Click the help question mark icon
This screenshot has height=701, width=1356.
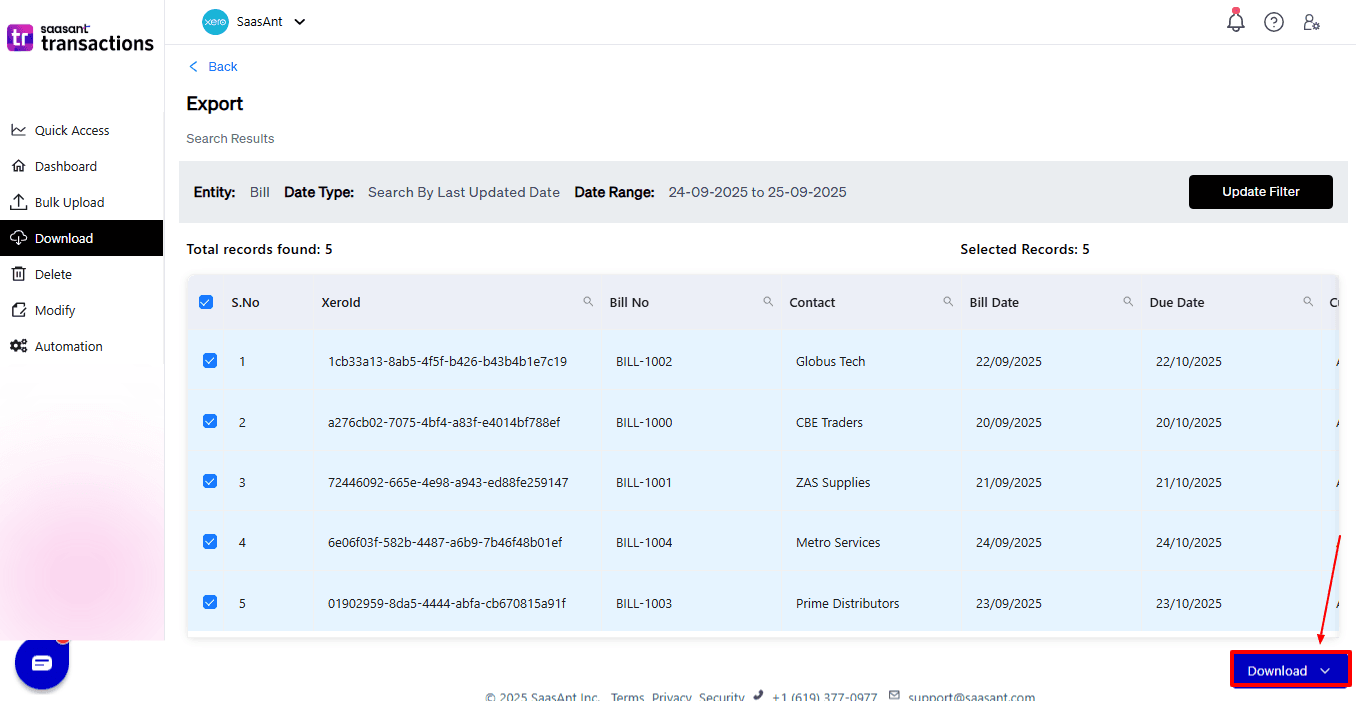point(1274,22)
